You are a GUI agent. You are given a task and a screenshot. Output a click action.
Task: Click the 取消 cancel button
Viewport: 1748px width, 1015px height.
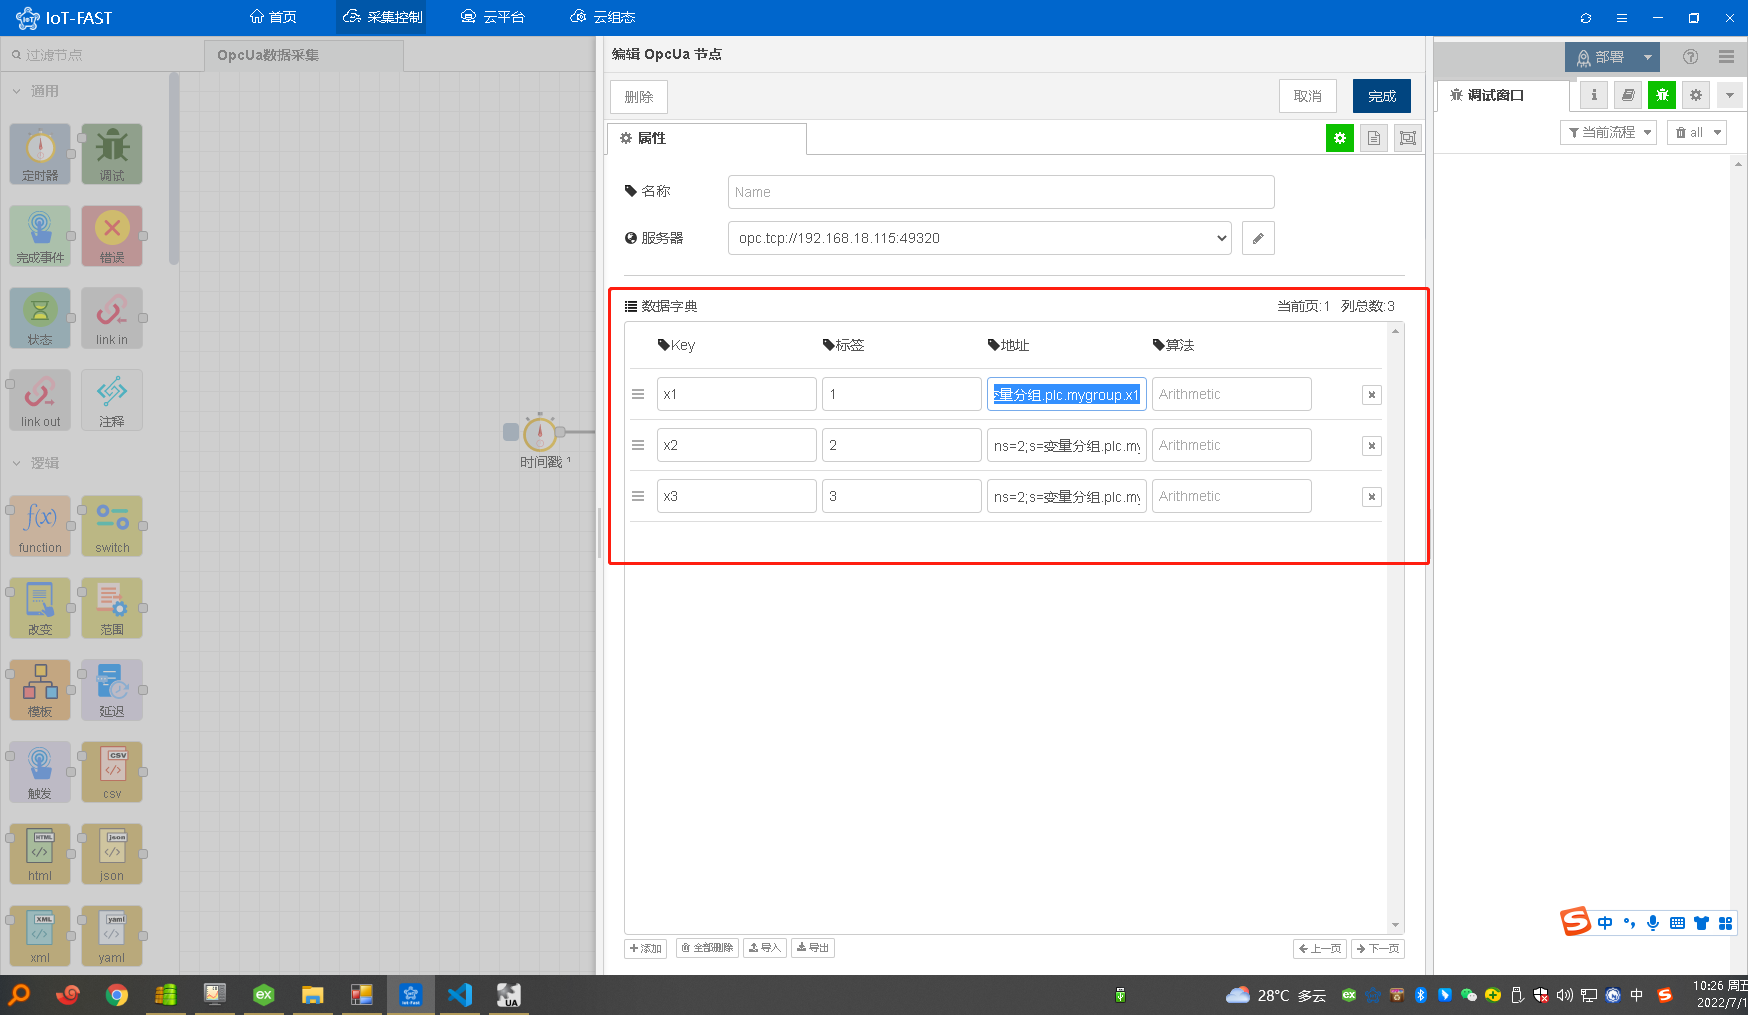pyautogui.click(x=1308, y=96)
